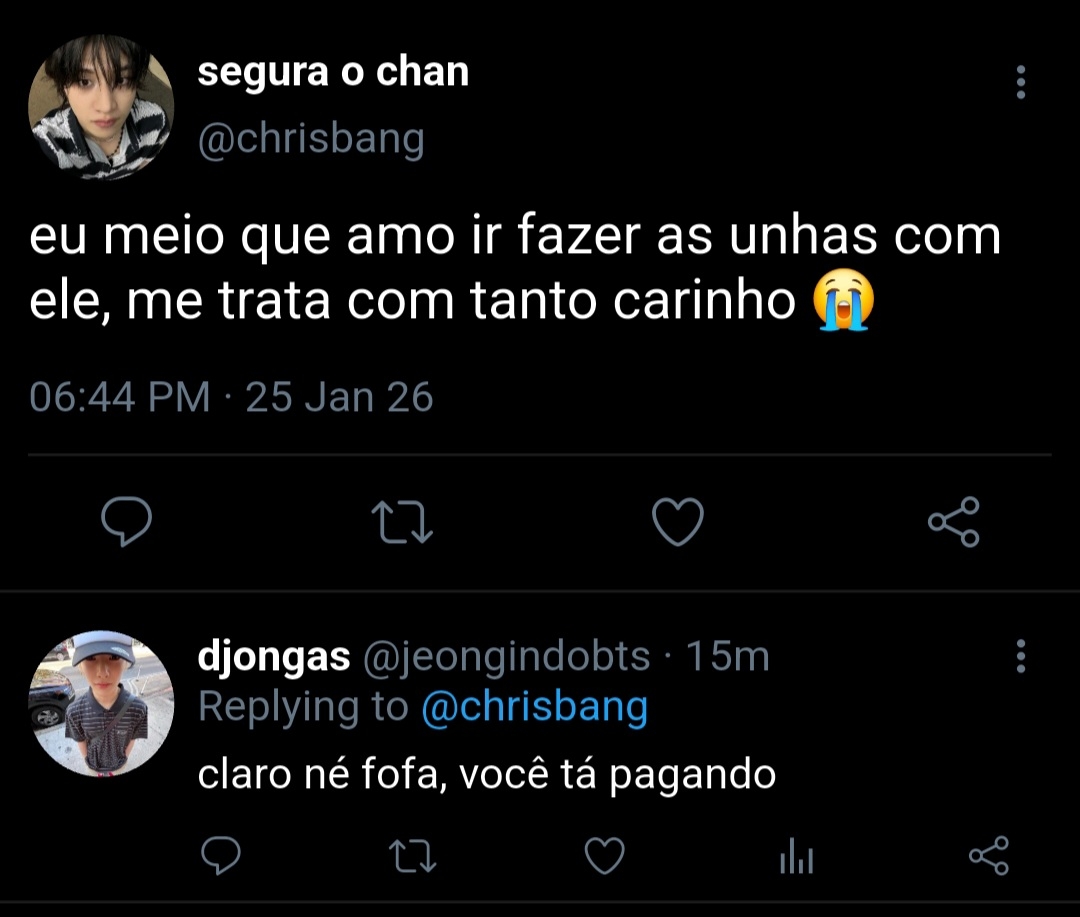
Task: Like the main tweet with the heart icon
Action: pos(678,521)
